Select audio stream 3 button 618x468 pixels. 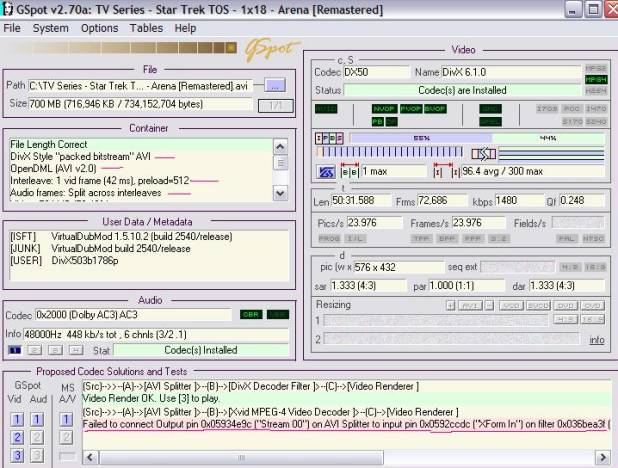point(55,350)
